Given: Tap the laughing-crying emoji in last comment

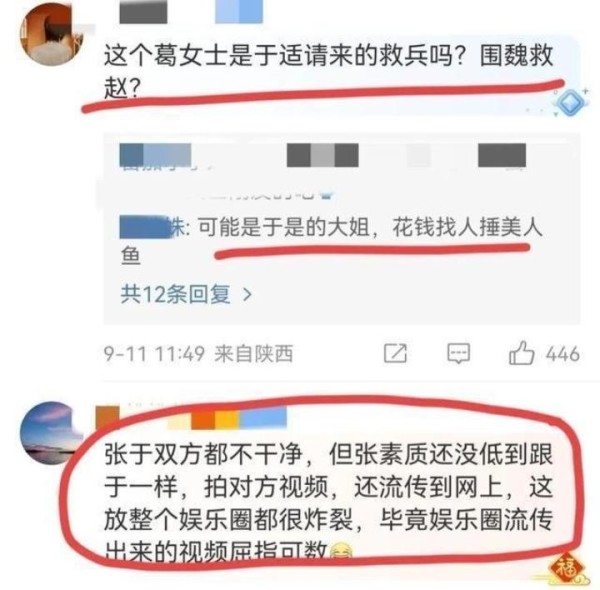Looking at the screenshot, I should [341, 552].
